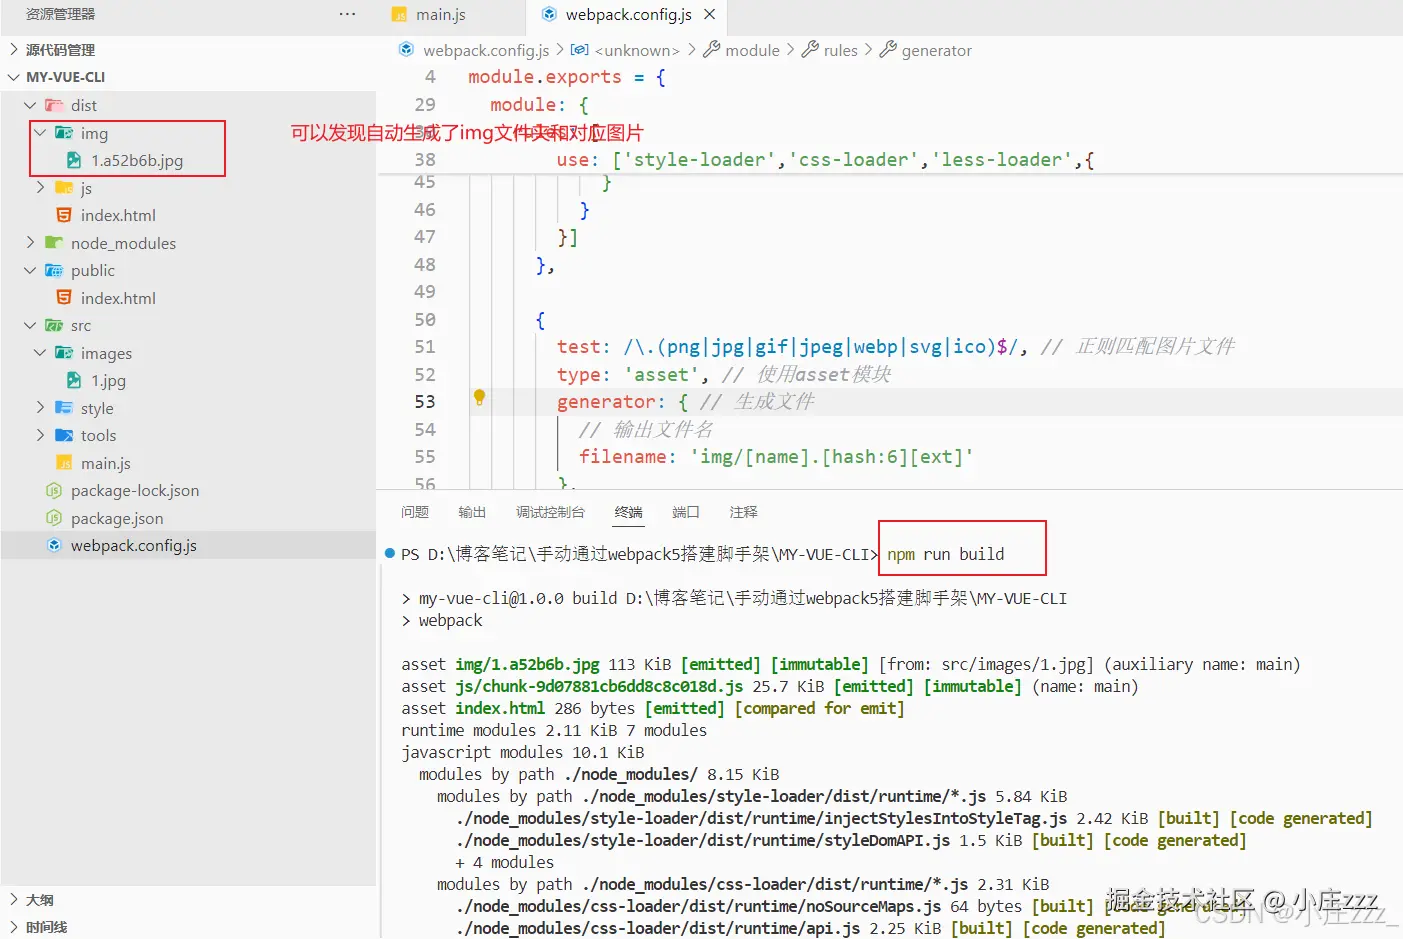This screenshot has height=939, width=1403.
Task: Click the images folder icon
Action: [x=64, y=353]
